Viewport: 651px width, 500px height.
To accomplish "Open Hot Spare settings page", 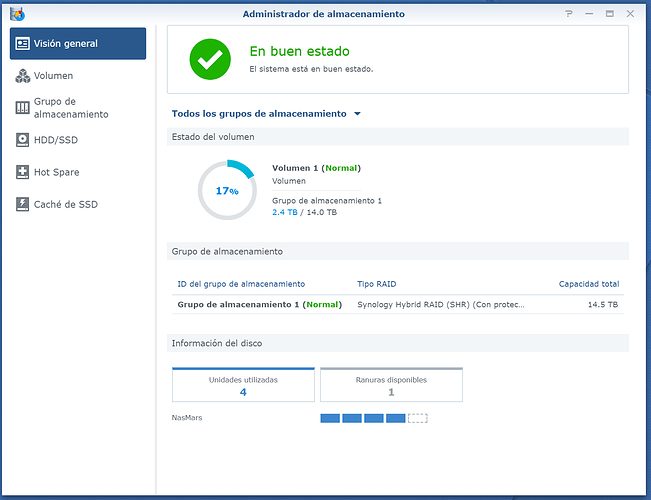I will [56, 172].
